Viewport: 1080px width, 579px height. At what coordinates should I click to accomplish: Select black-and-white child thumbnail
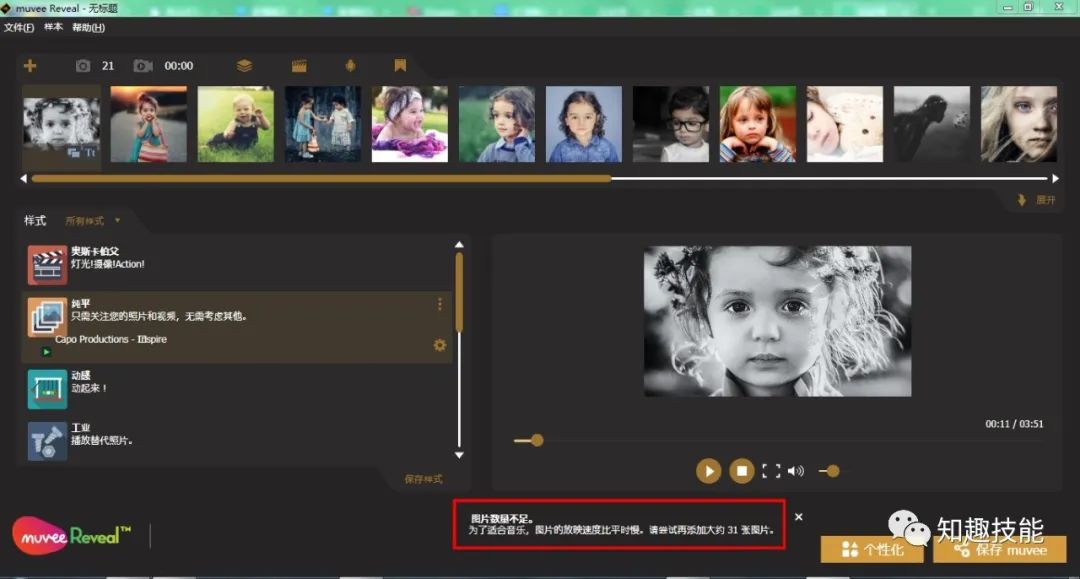click(x=61, y=124)
